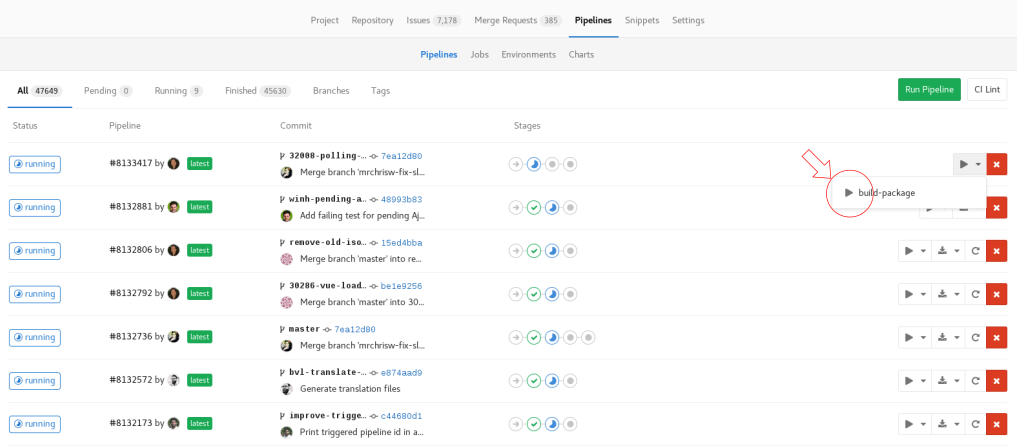Open artifacts download dropdown for pipeline #8132792

(x=947, y=294)
